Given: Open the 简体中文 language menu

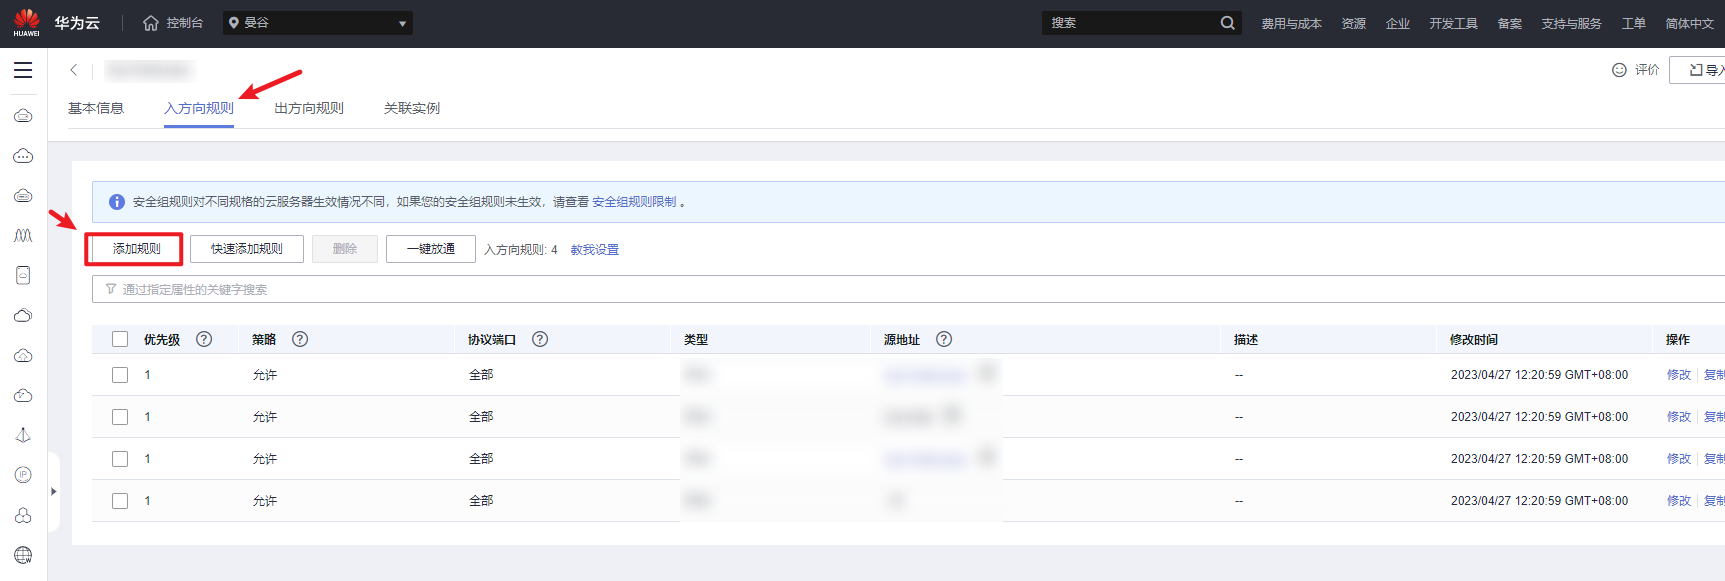Looking at the screenshot, I should pos(1689,23).
